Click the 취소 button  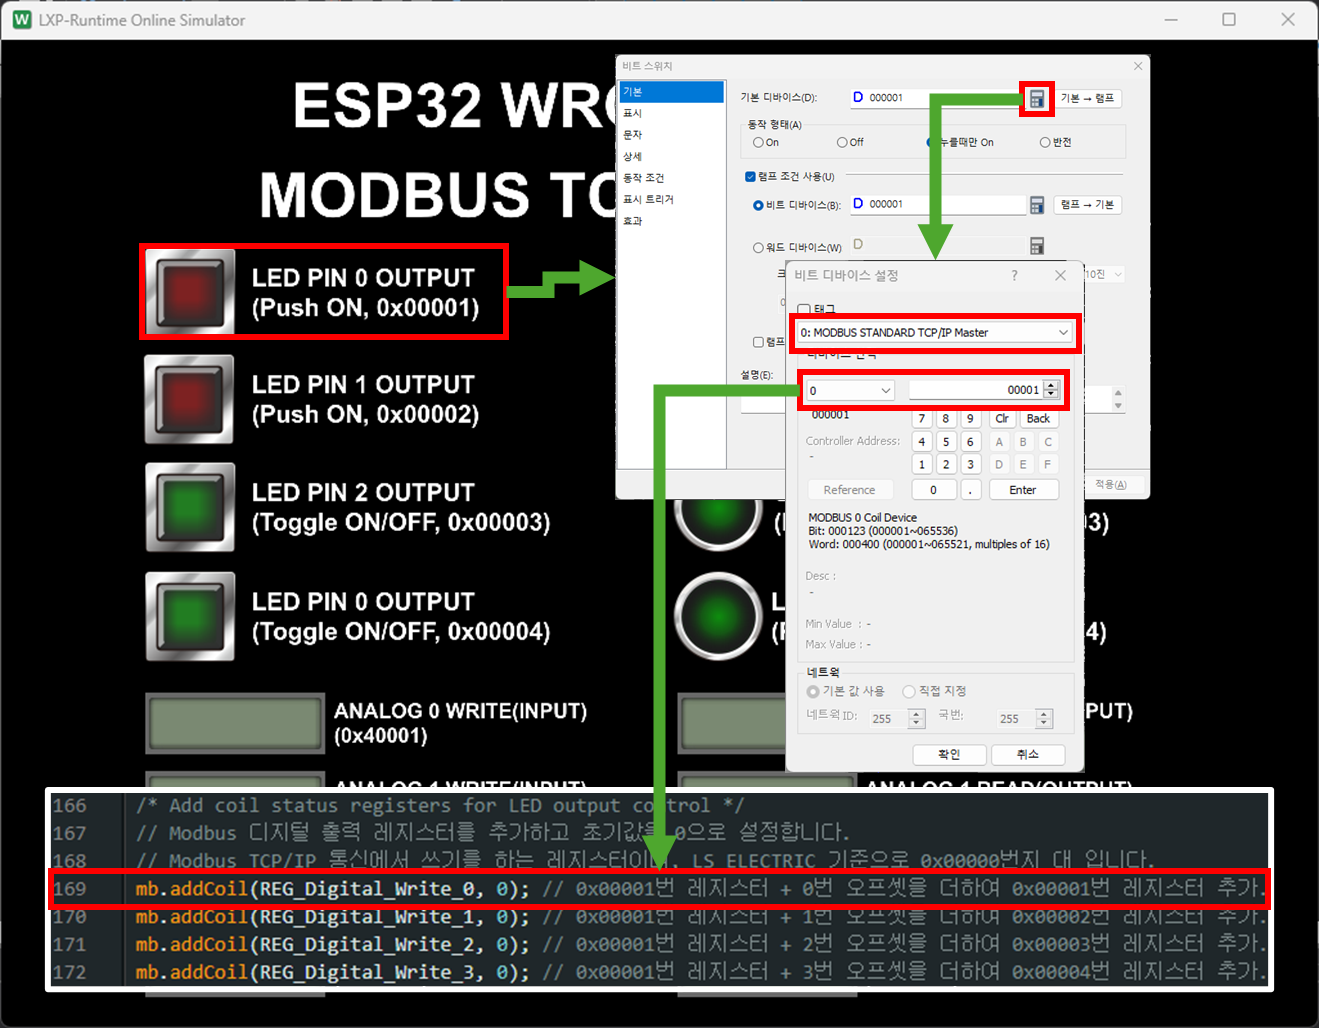point(1028,755)
